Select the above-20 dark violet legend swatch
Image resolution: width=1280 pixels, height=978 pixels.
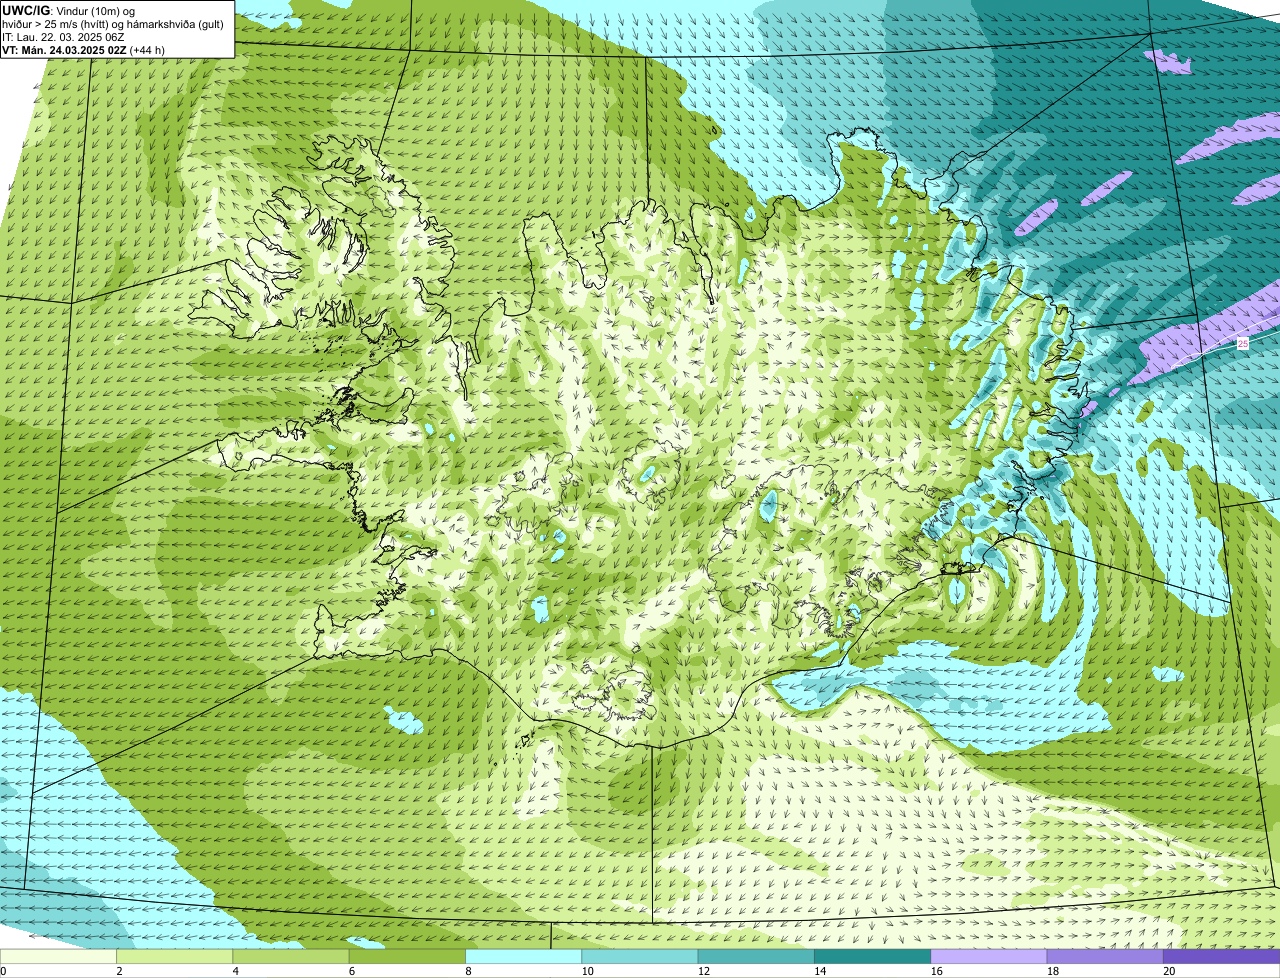[x=1221, y=957]
